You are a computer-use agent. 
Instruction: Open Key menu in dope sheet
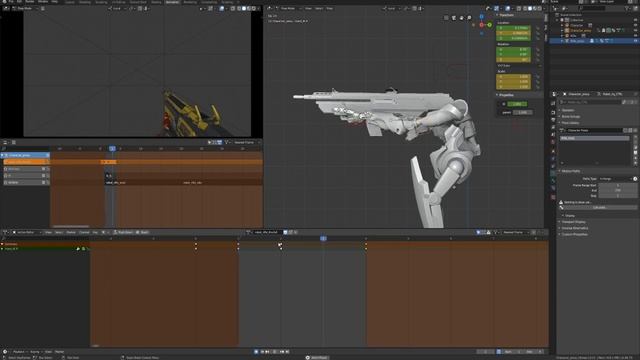95,232
